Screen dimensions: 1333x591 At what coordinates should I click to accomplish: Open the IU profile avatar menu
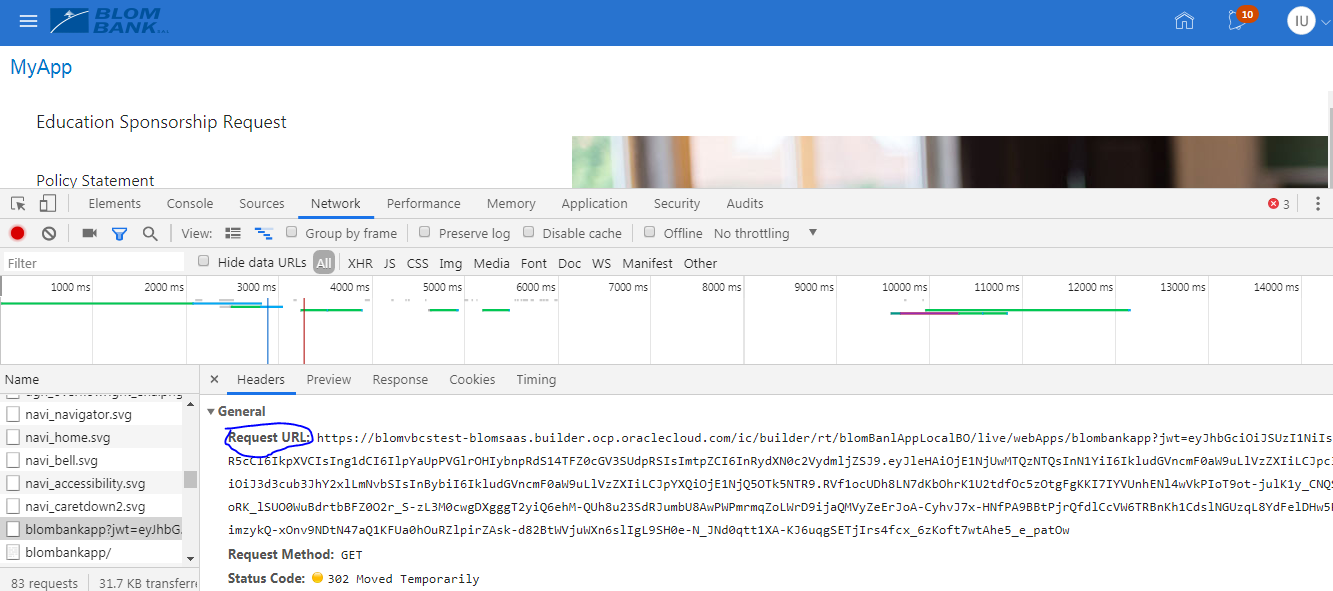[1303, 20]
